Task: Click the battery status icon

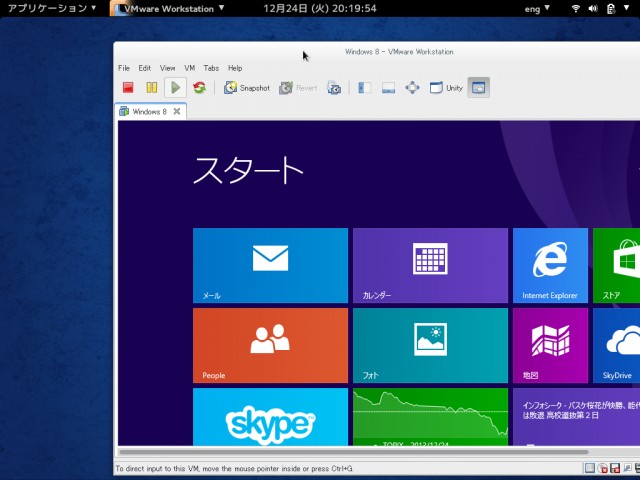Action: pos(611,9)
